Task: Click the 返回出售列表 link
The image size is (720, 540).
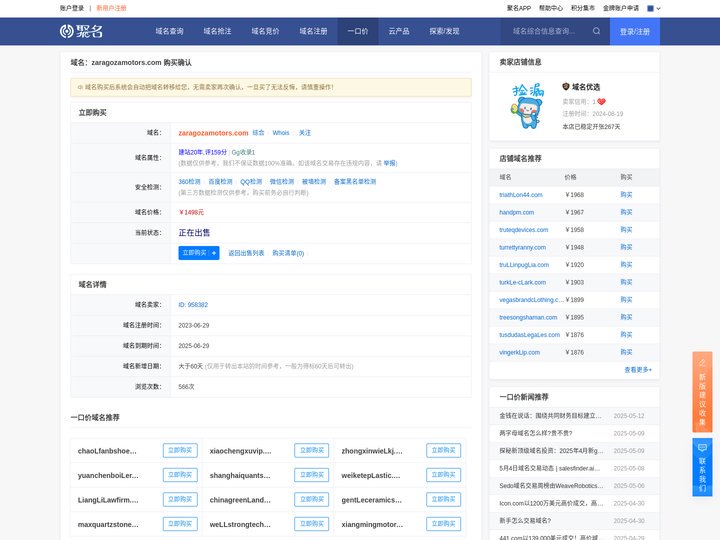Action: (x=246, y=253)
